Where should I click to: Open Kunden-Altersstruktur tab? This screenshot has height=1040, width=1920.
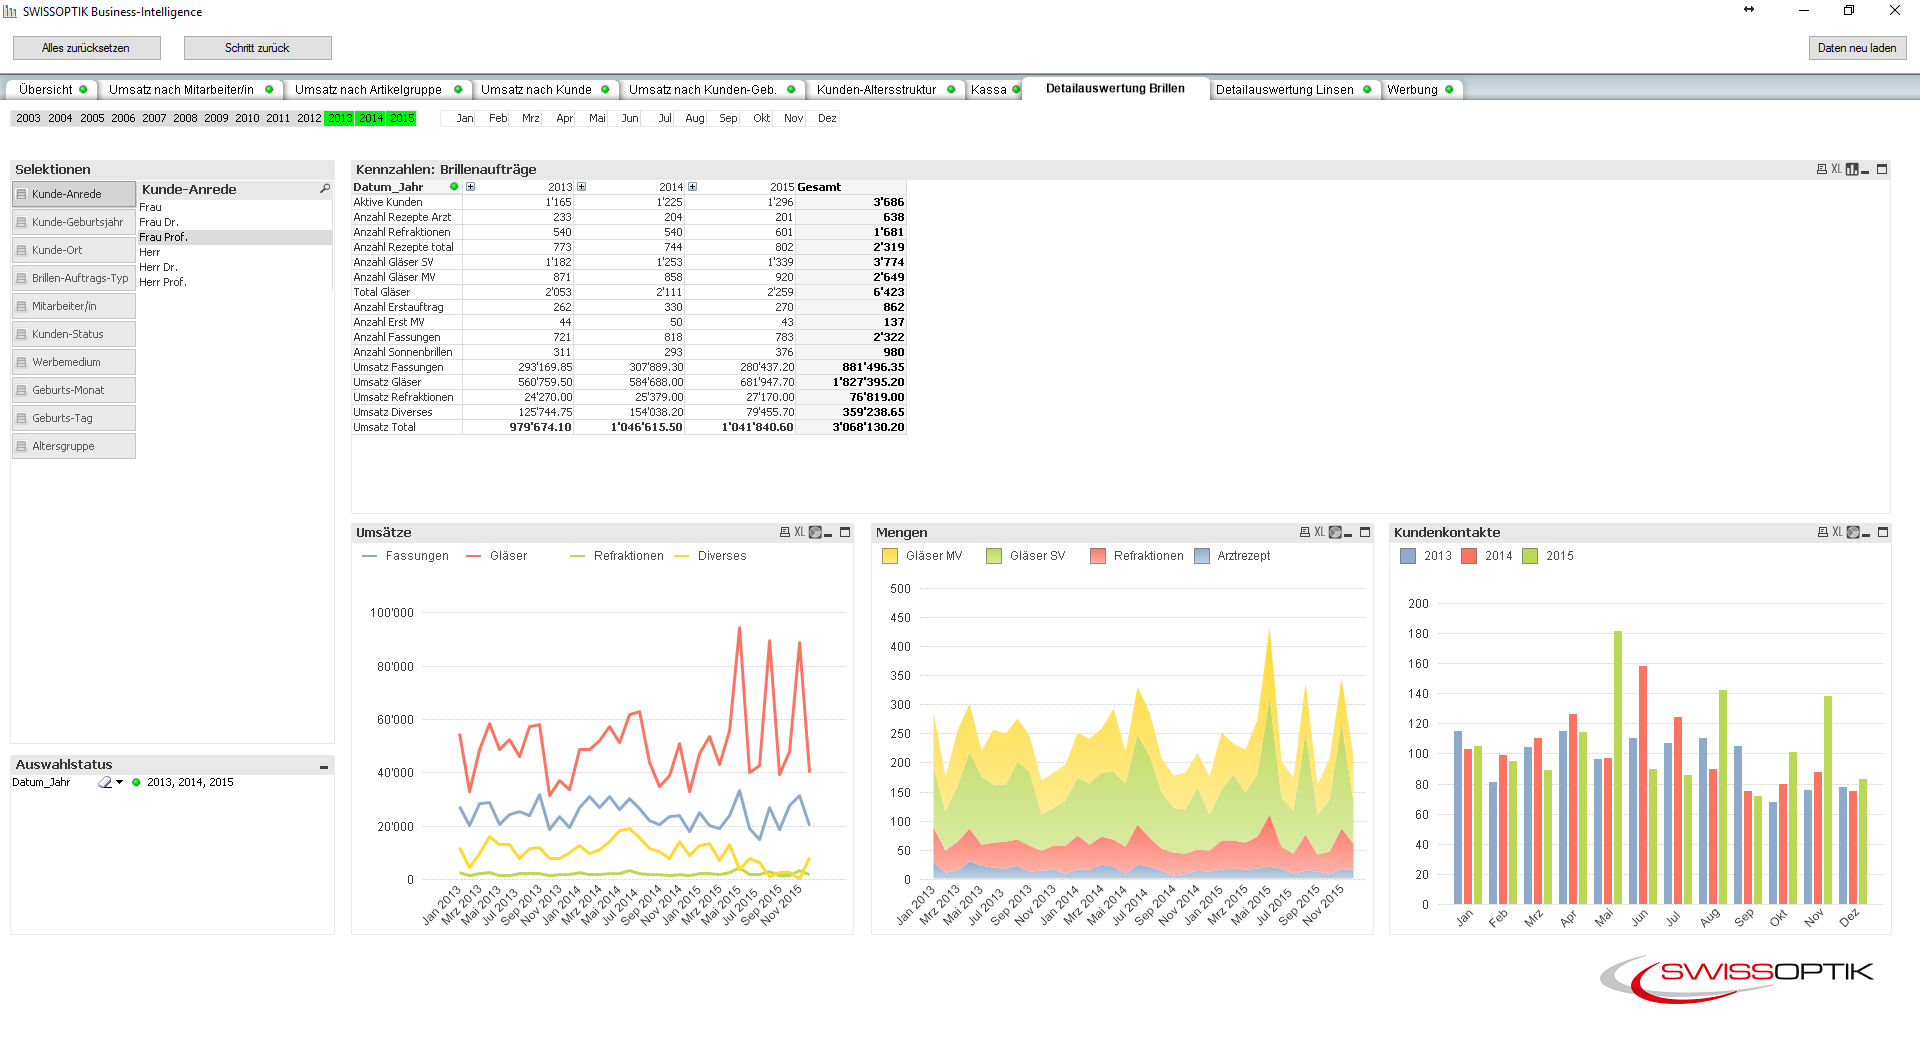point(884,89)
